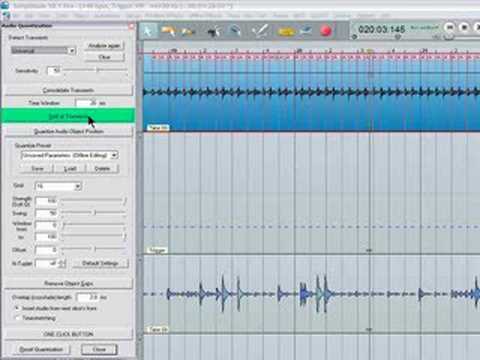Click the Analyze again button
The width and height of the screenshot is (480, 360).
pyautogui.click(x=104, y=46)
